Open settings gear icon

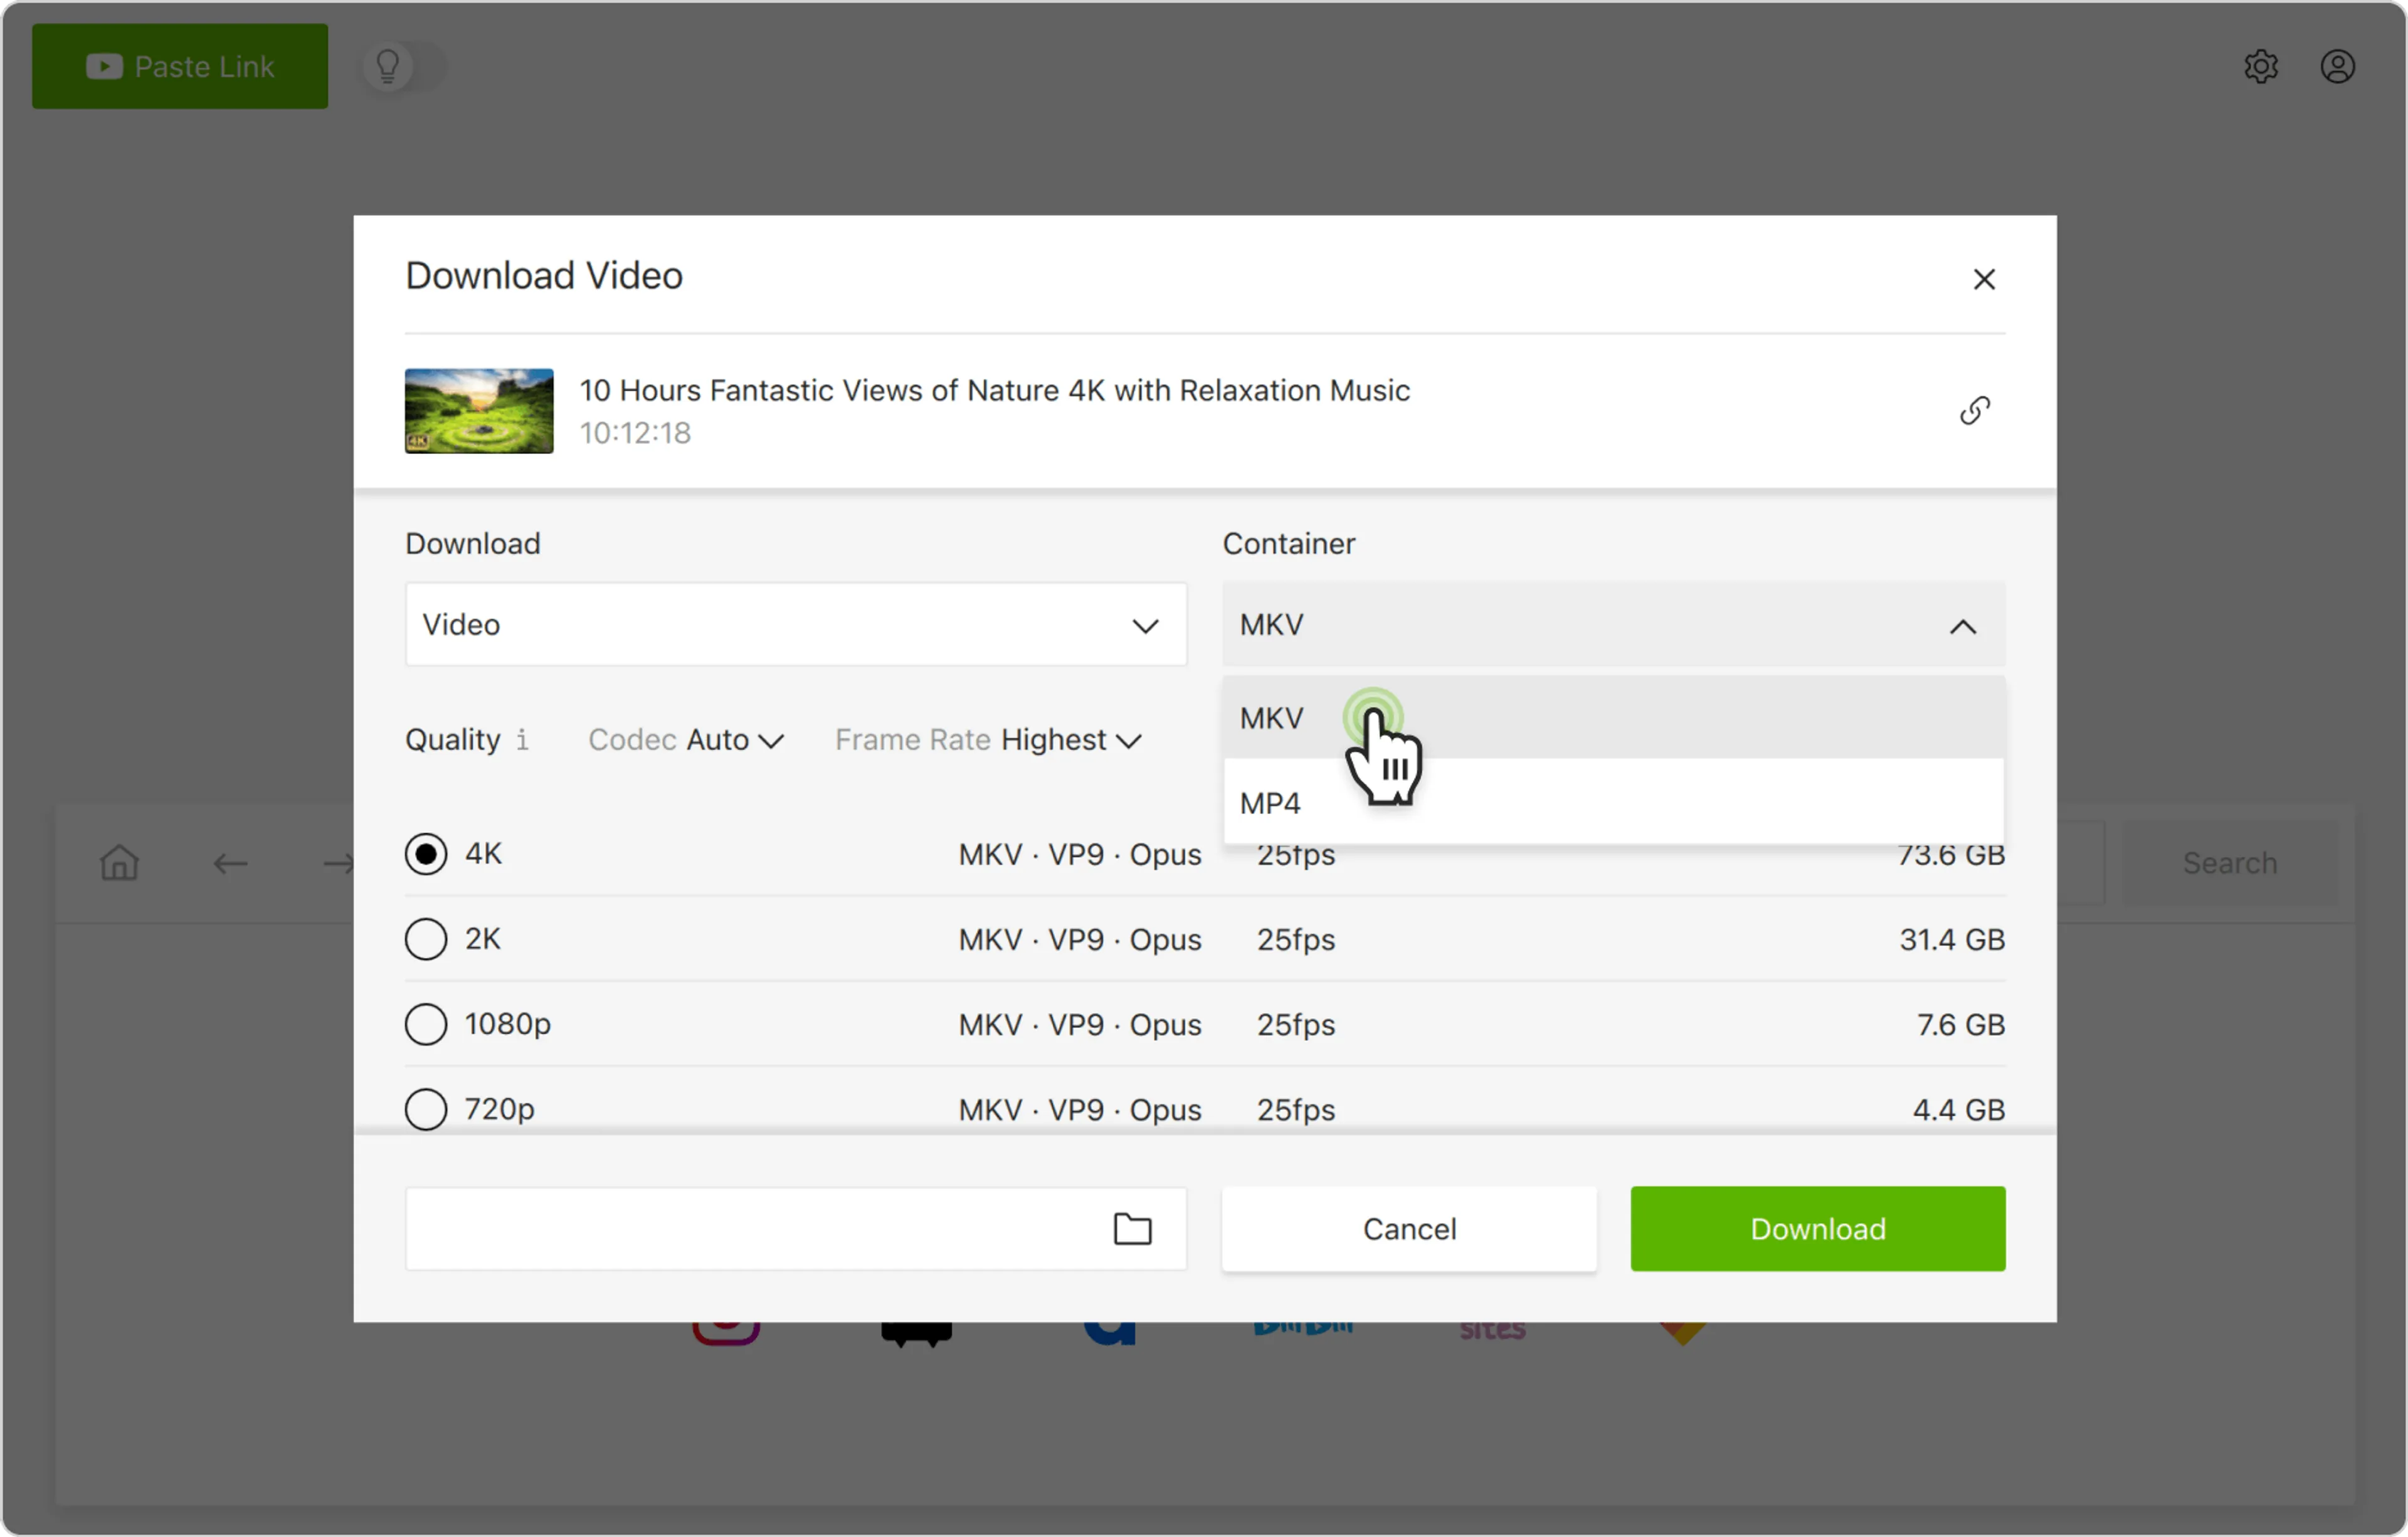pos(2260,67)
